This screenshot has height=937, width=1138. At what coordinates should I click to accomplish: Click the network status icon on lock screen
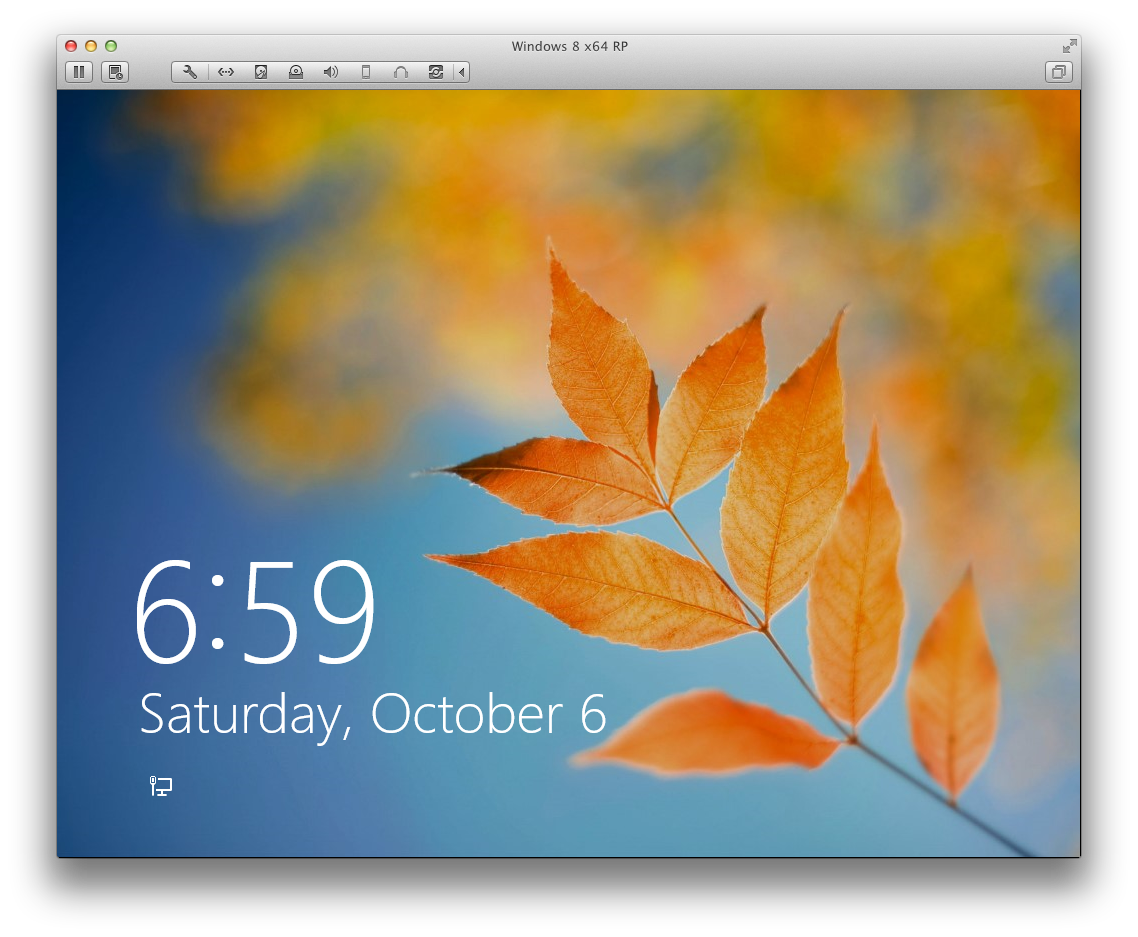point(160,786)
